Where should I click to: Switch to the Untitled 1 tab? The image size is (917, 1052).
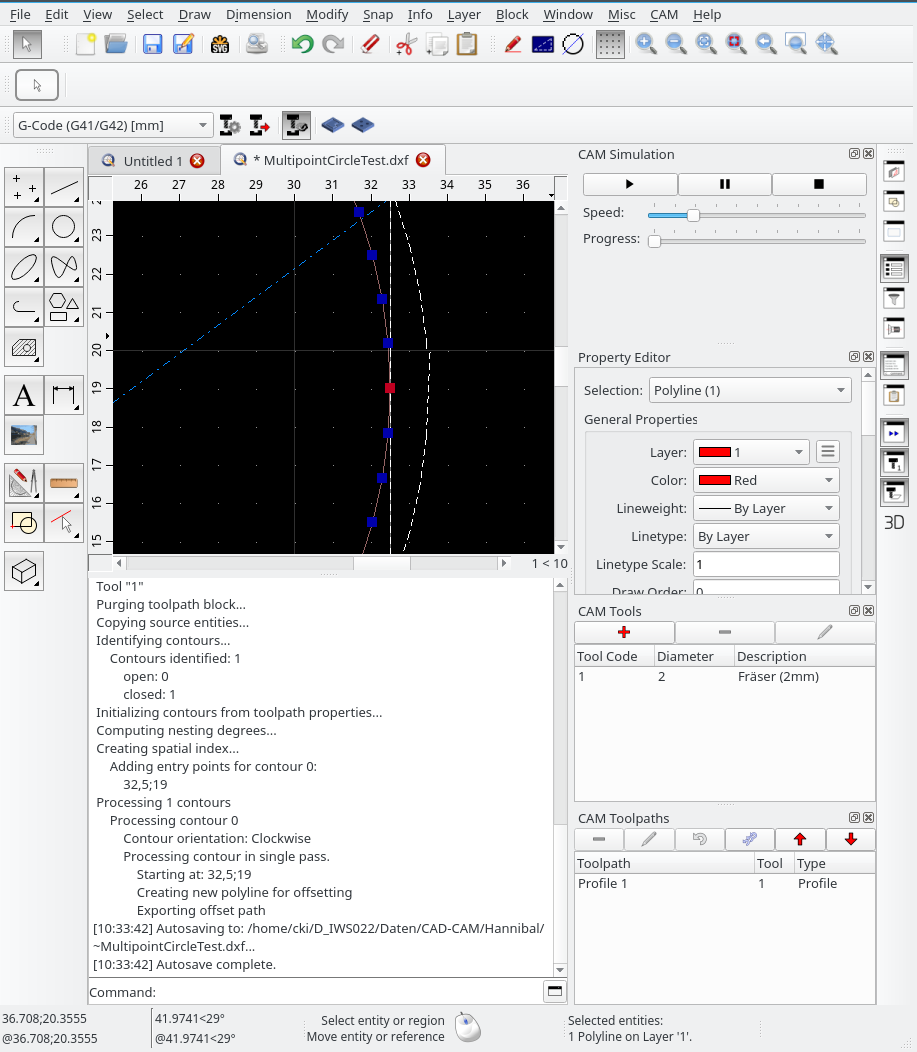152,161
